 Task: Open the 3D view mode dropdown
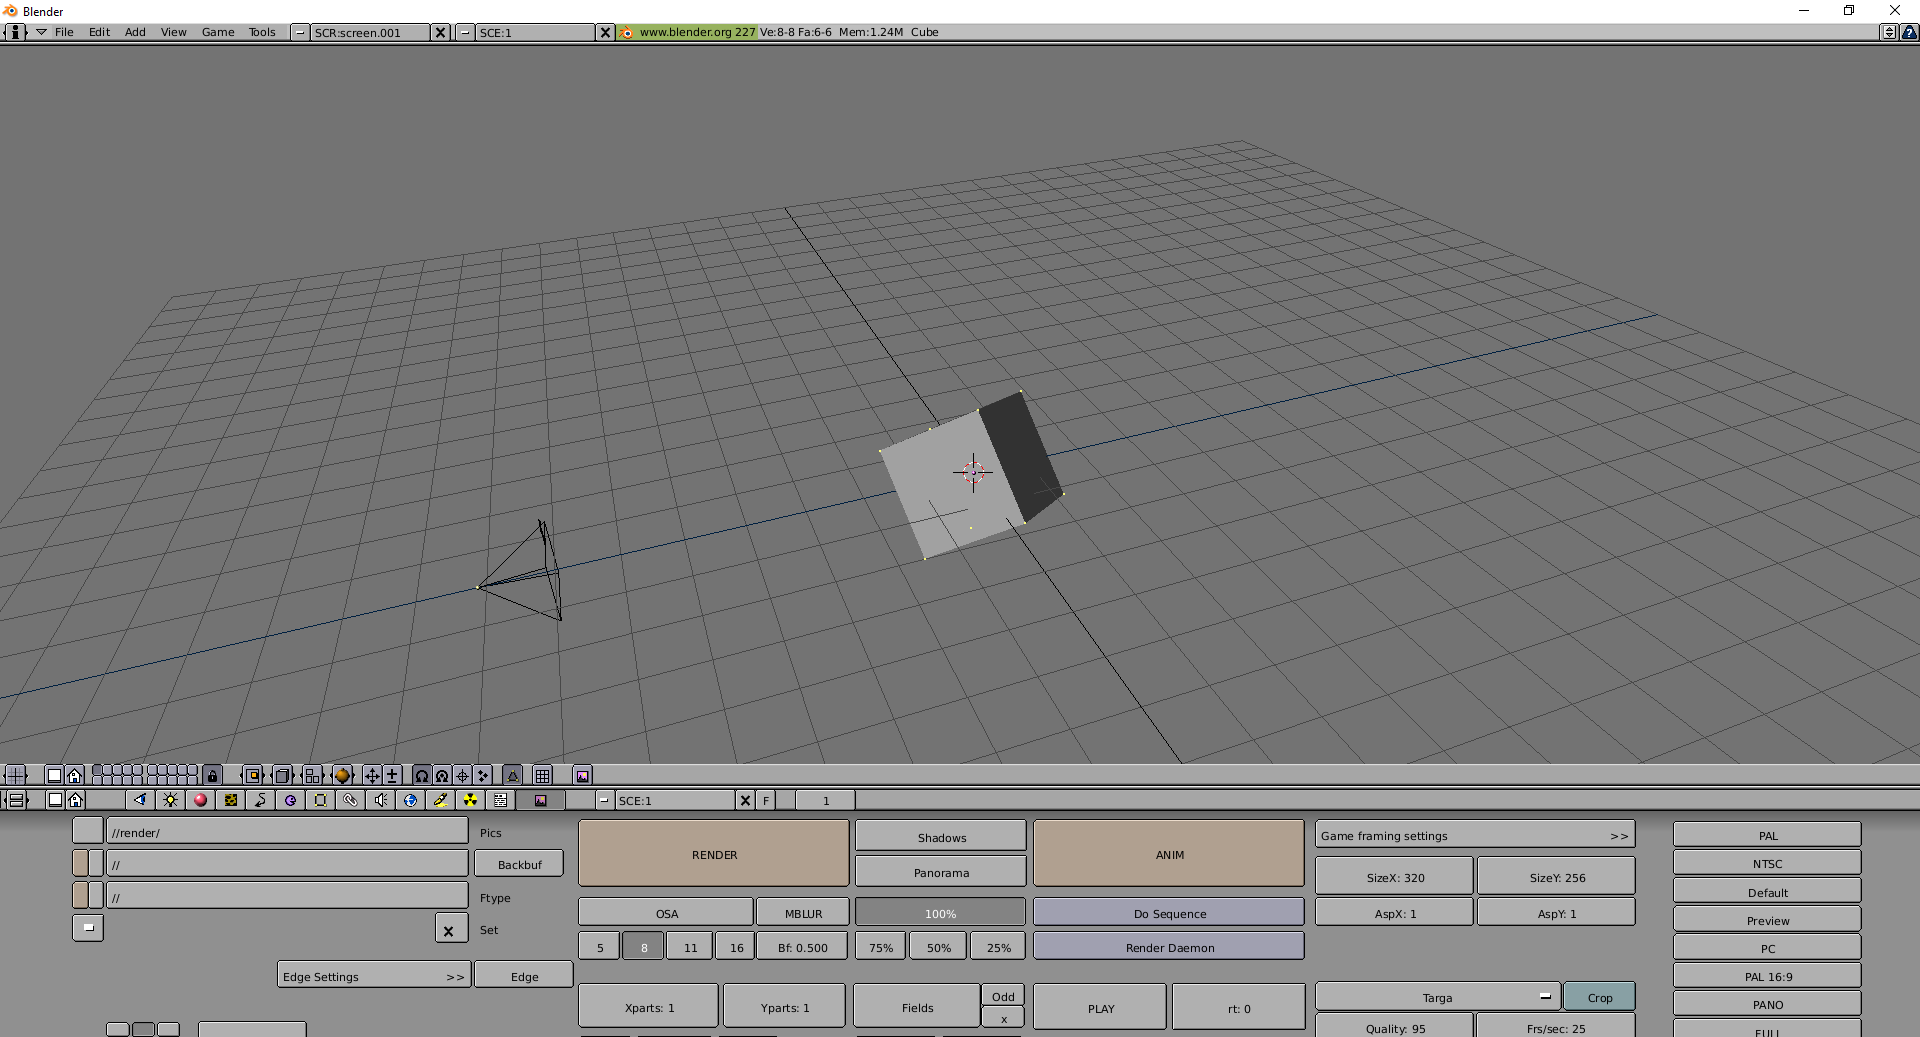coord(252,775)
